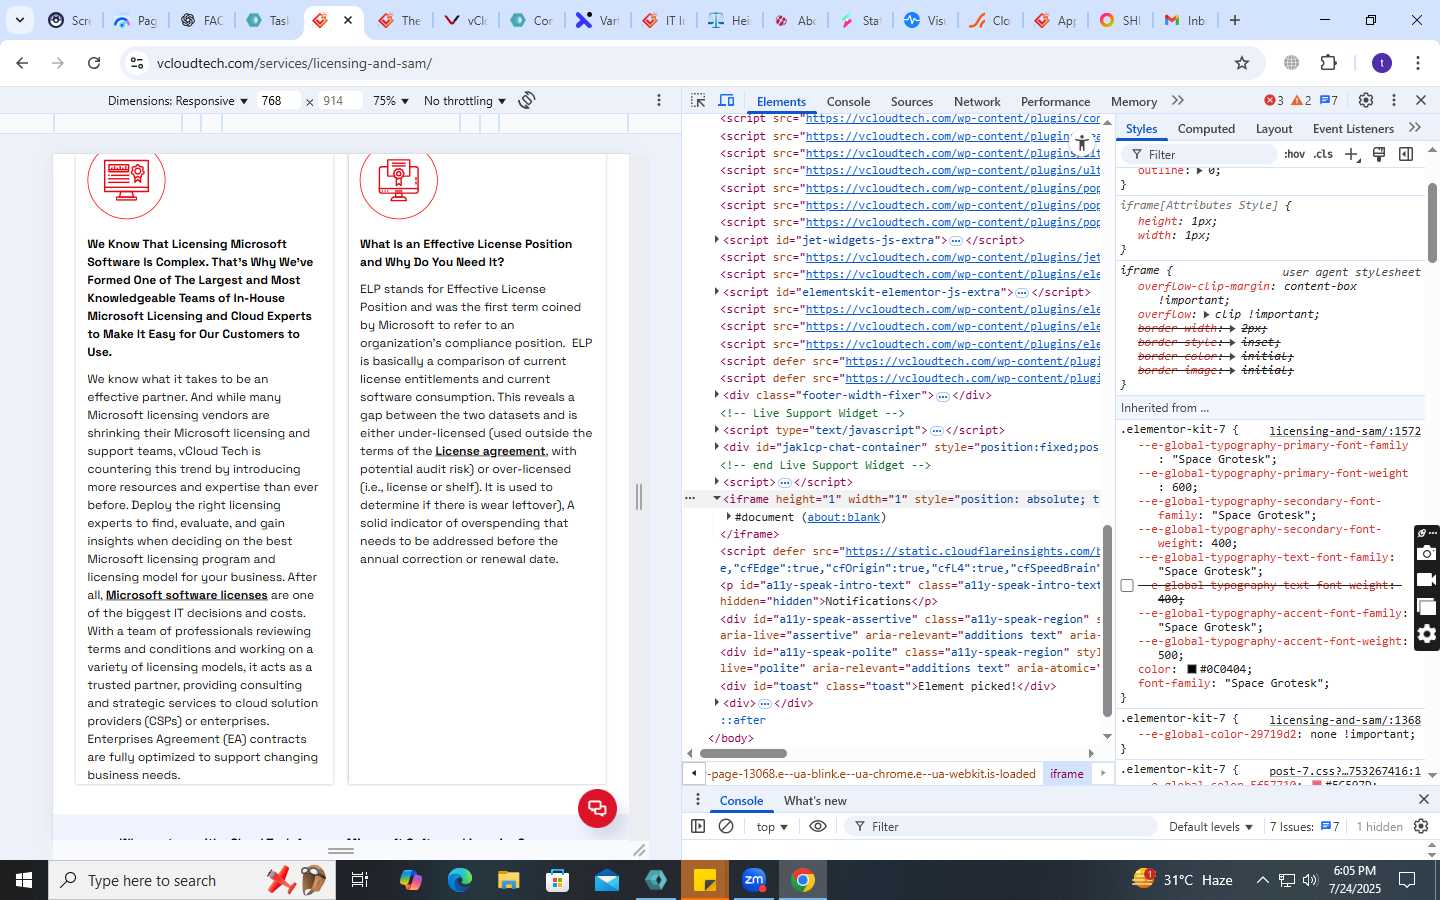Open the DevTools customize menu (three dots)

click(x=1393, y=100)
